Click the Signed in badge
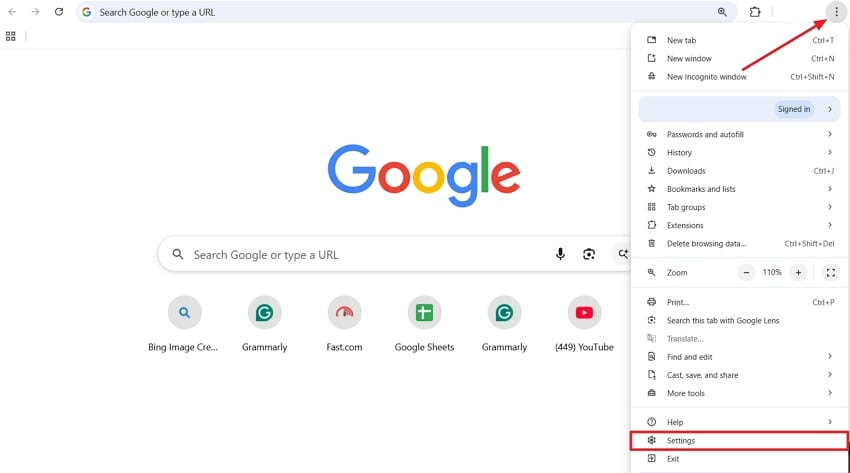This screenshot has width=850, height=473. coord(794,109)
